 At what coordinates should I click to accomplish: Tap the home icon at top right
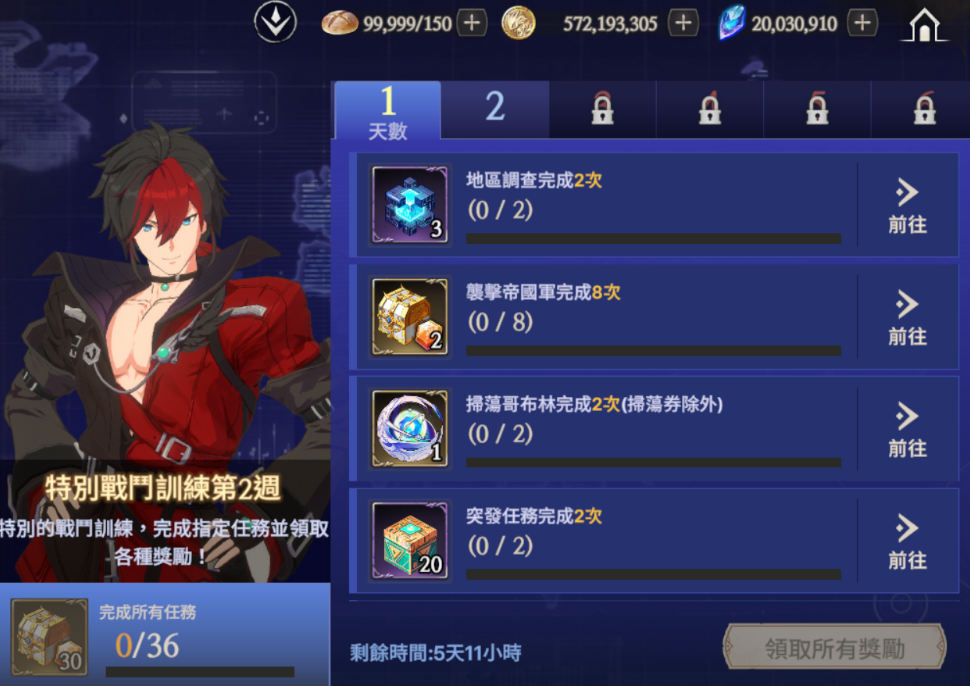click(924, 25)
